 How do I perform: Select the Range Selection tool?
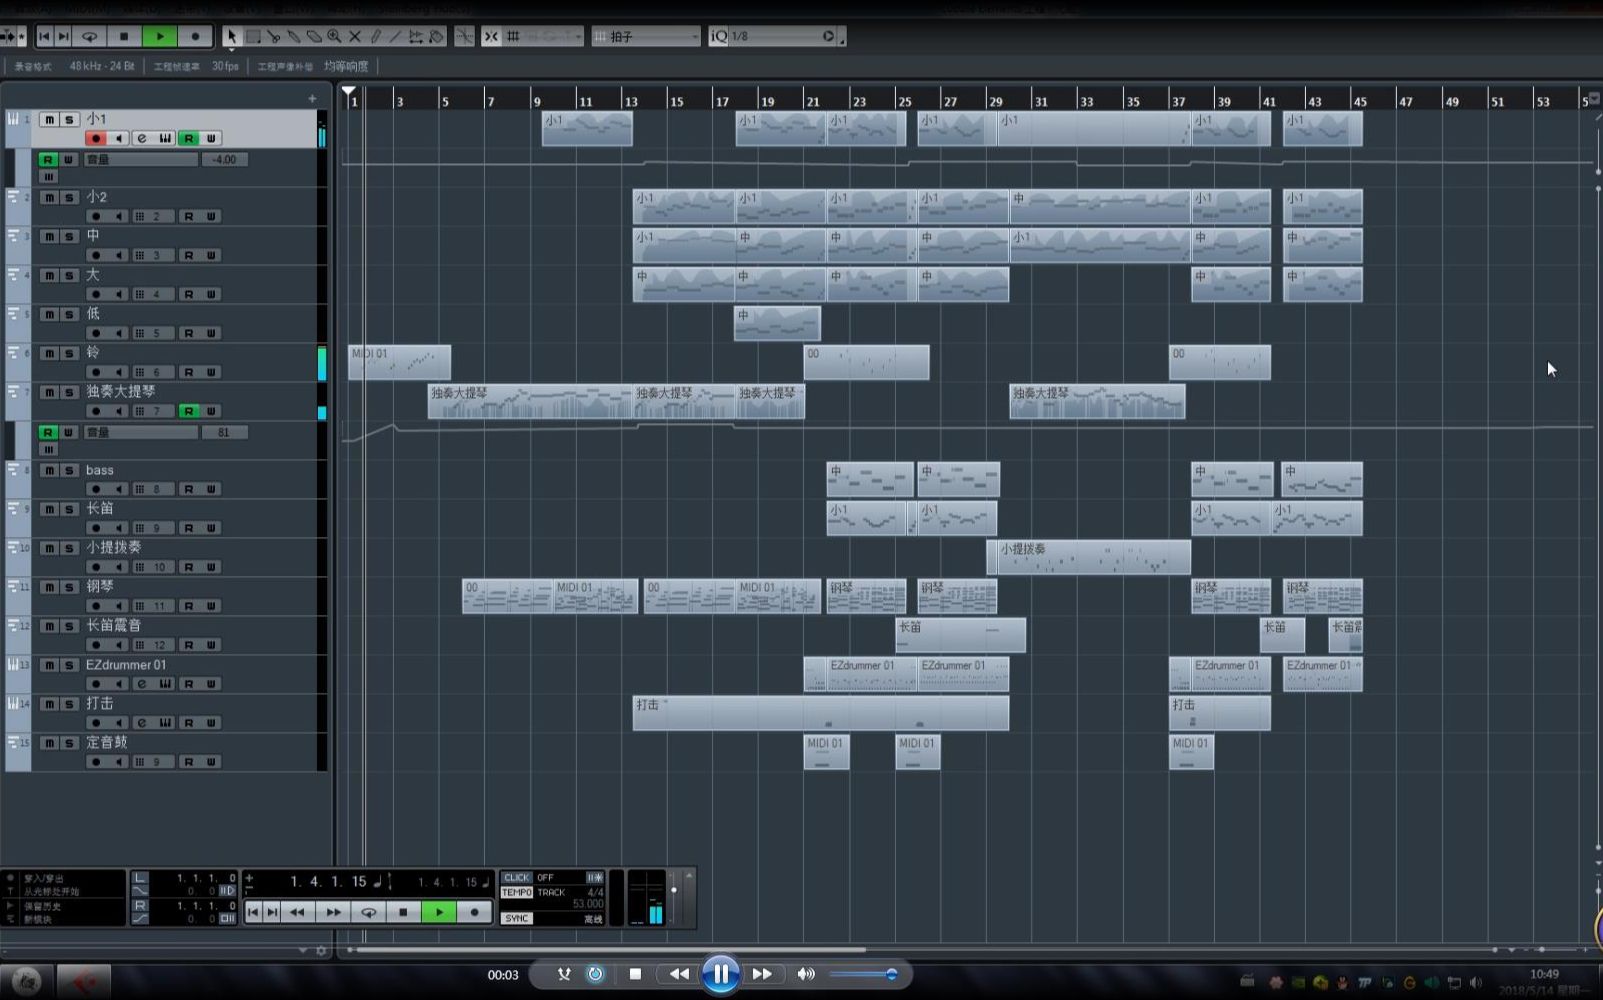point(253,36)
